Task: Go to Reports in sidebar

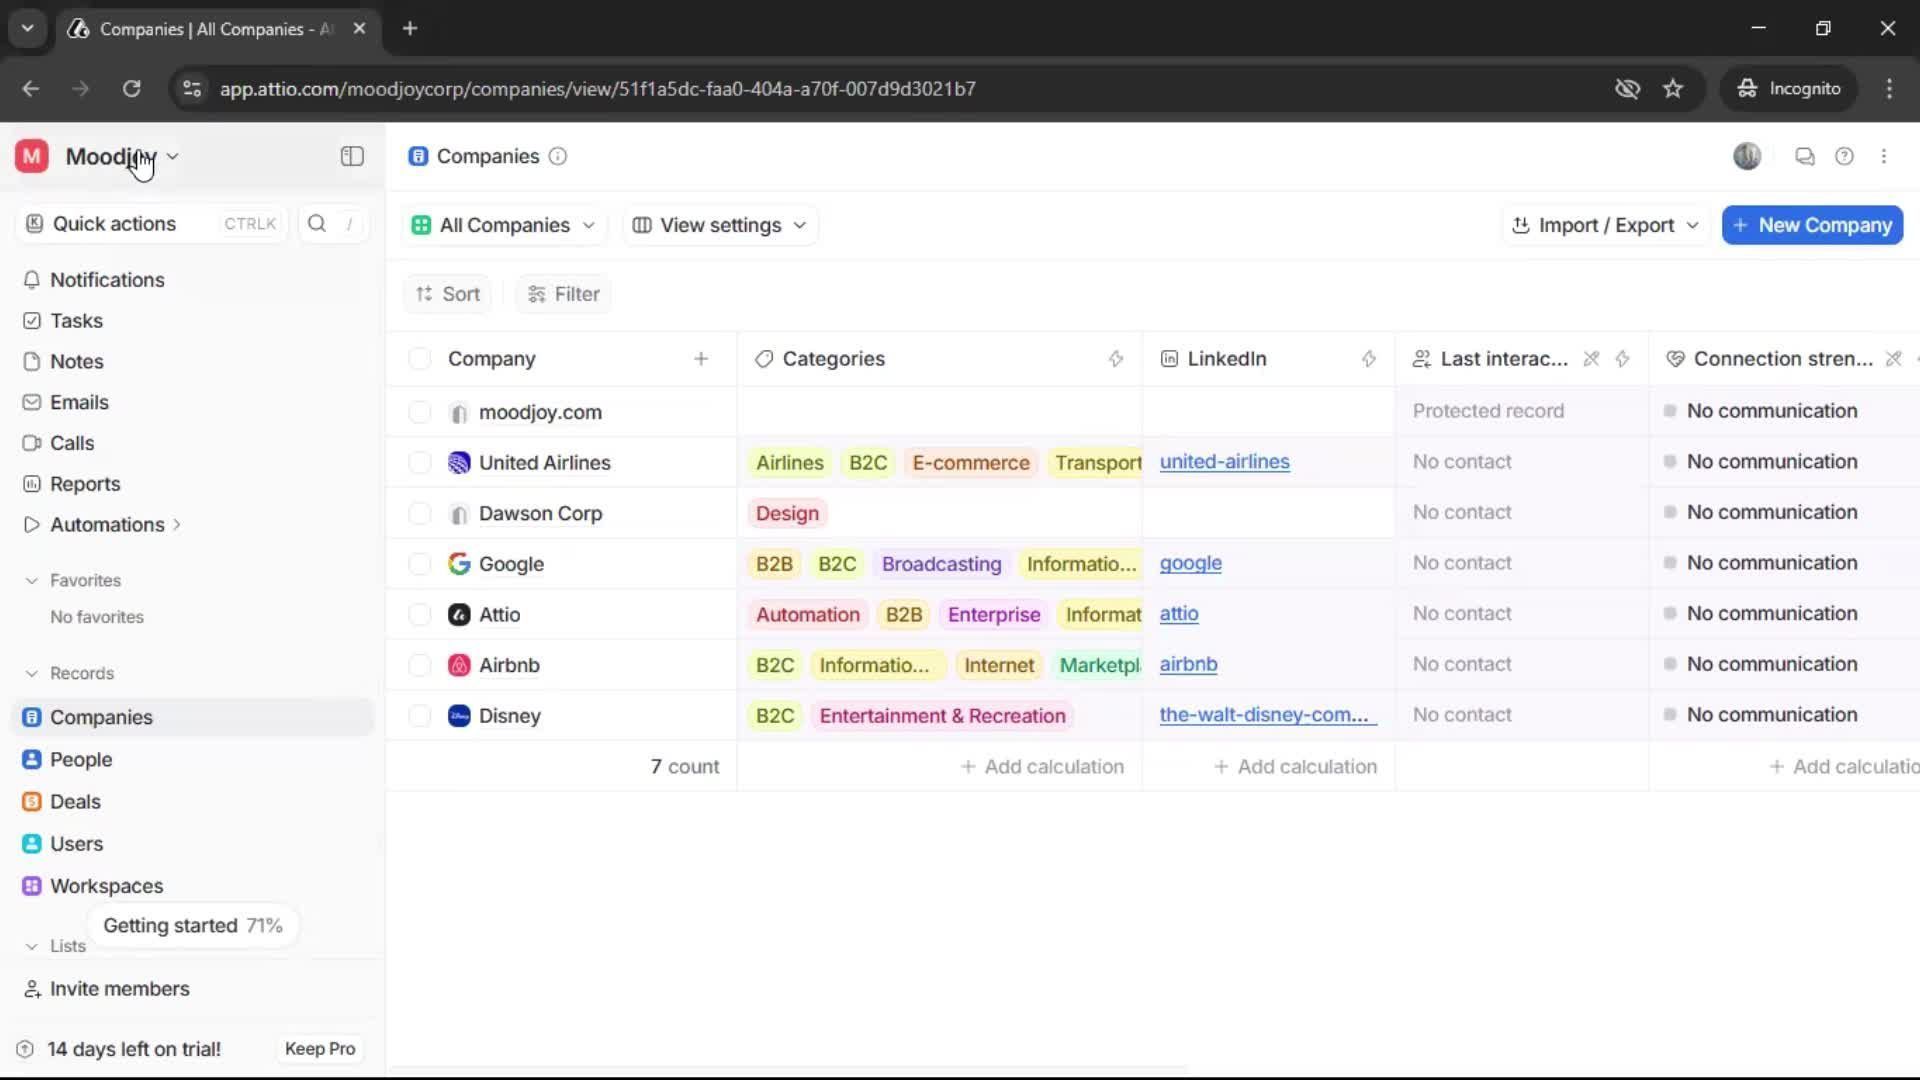Action: tap(85, 484)
